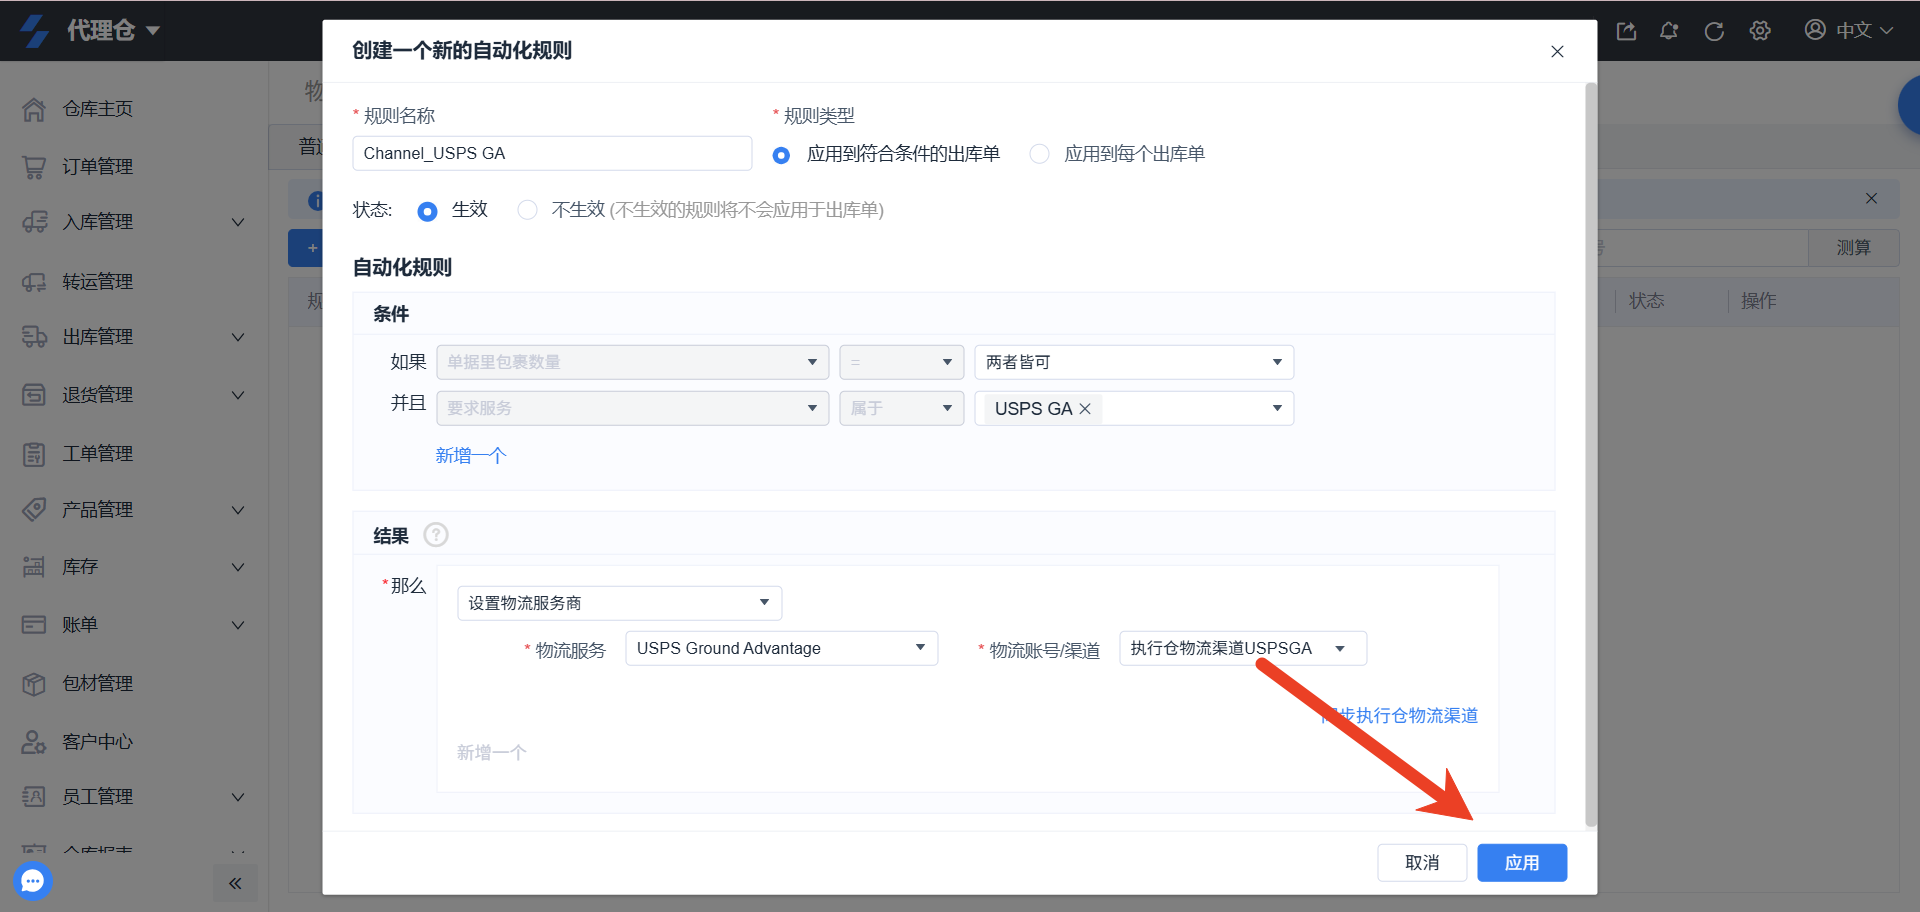Image resolution: width=1920 pixels, height=912 pixels.
Task: Click the 入库管理 sidebar icon
Action: coord(34,222)
